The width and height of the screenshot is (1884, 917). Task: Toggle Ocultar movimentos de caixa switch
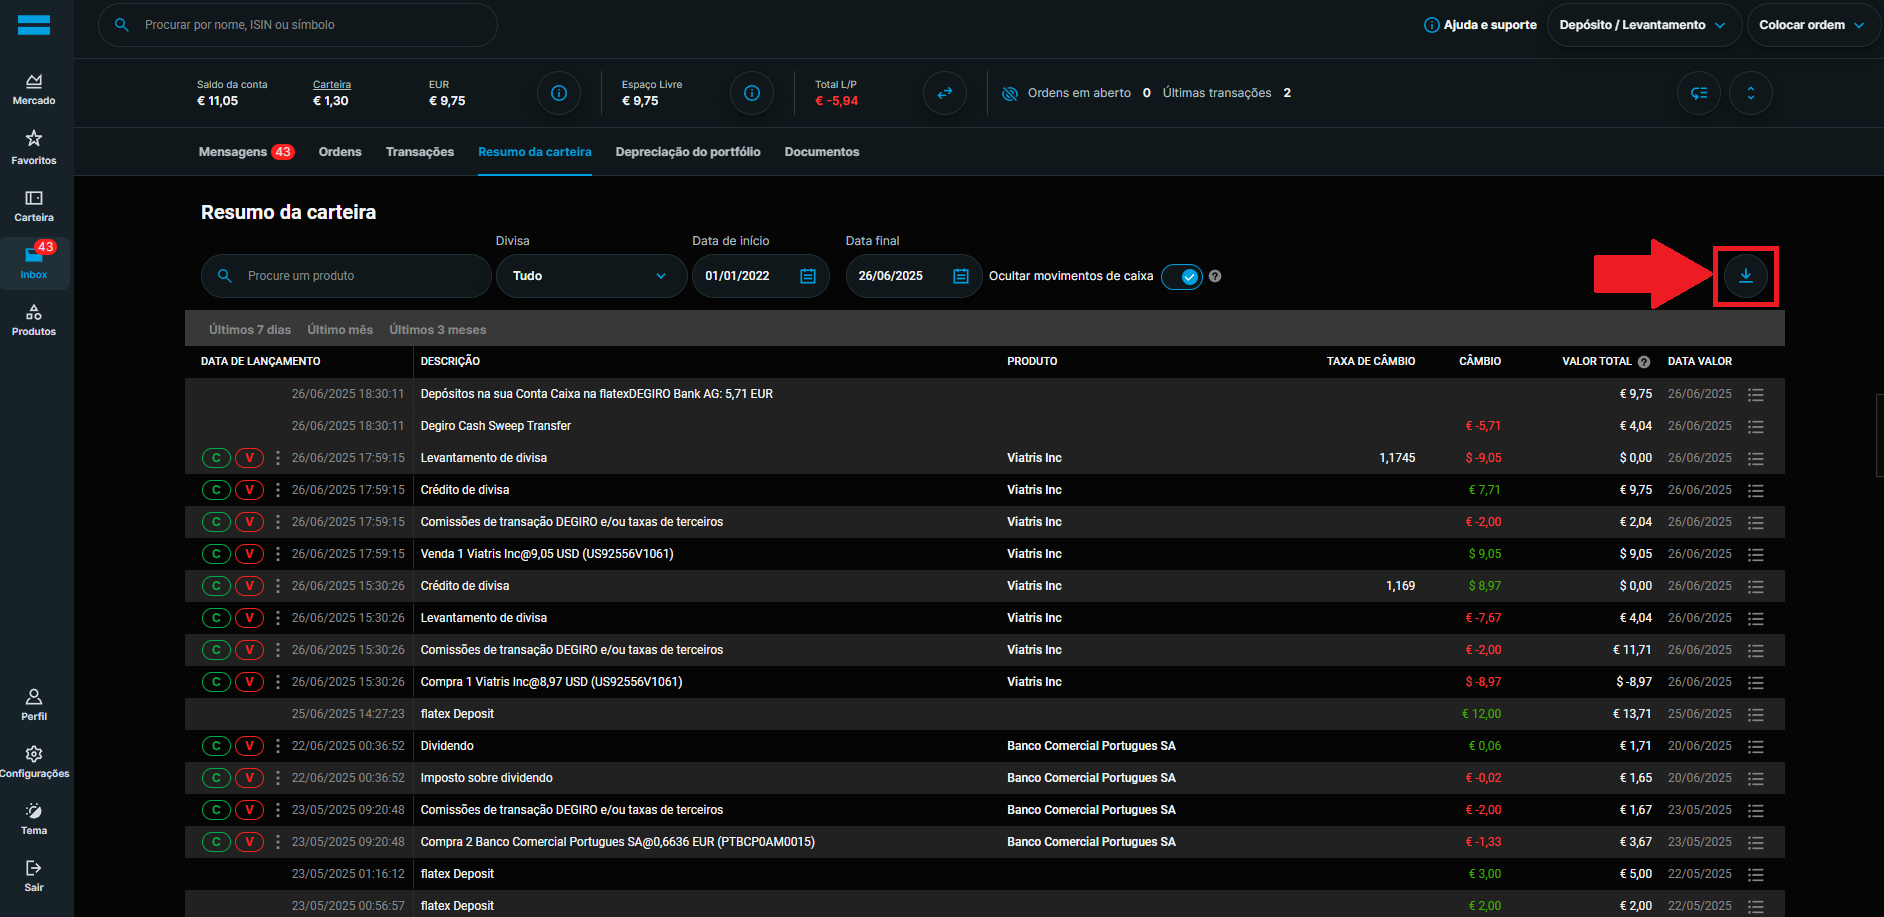pos(1182,277)
